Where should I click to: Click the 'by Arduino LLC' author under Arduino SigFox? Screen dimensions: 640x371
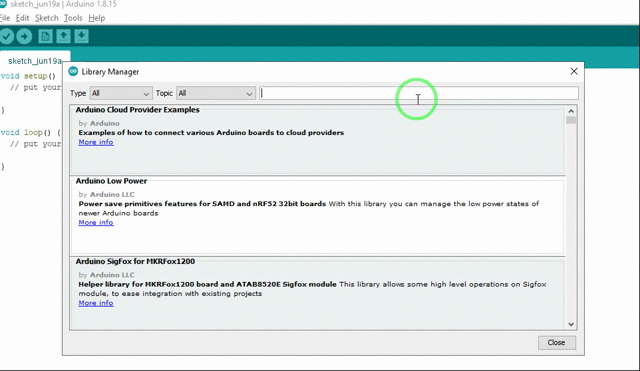click(107, 275)
